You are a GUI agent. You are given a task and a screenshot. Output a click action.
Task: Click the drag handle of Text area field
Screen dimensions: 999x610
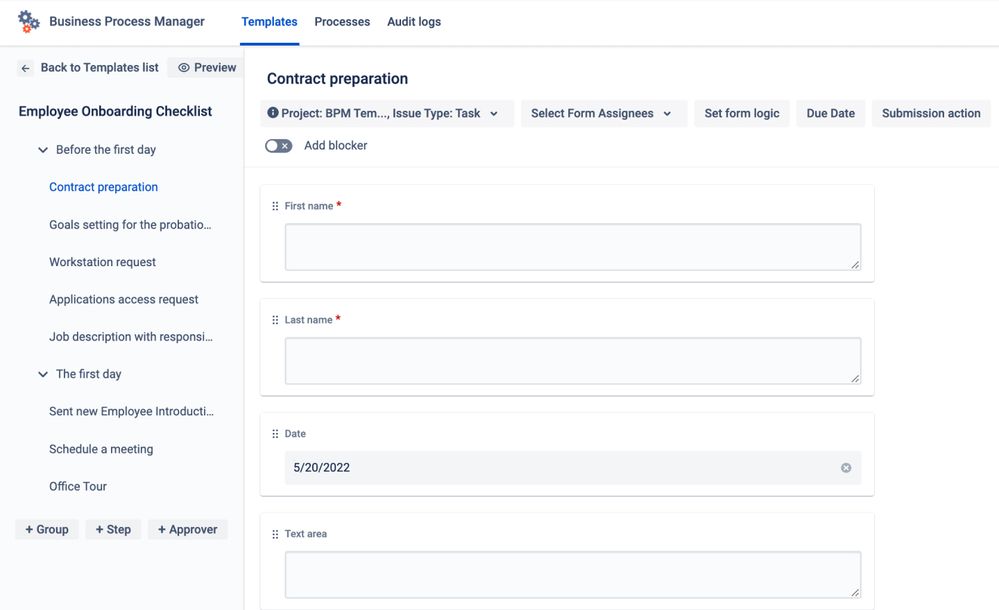coord(275,534)
